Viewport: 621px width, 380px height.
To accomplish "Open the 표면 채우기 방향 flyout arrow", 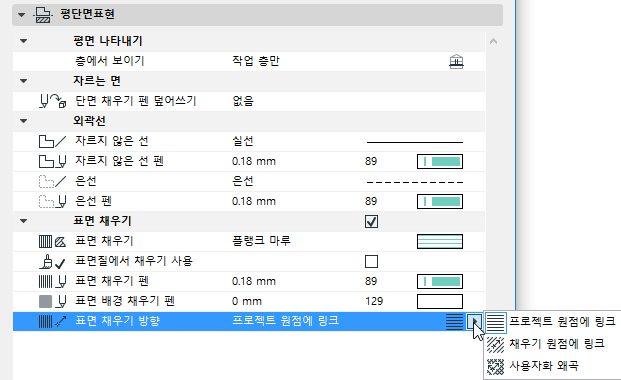I will tap(474, 321).
